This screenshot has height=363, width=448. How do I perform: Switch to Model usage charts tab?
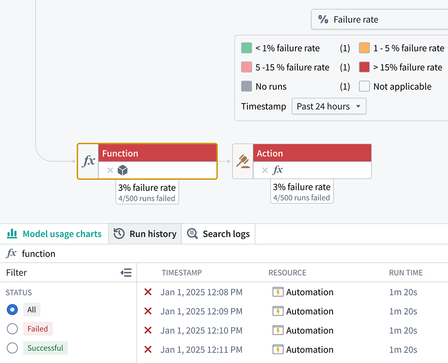[54, 234]
